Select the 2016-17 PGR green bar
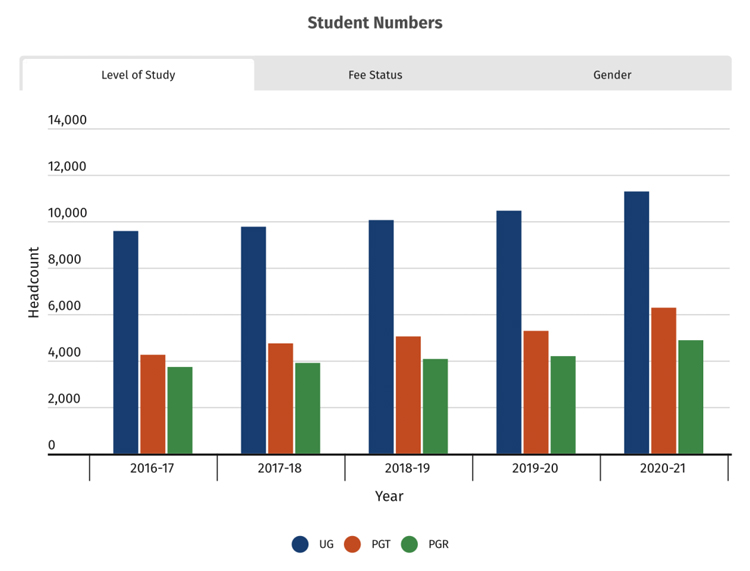 [180, 410]
